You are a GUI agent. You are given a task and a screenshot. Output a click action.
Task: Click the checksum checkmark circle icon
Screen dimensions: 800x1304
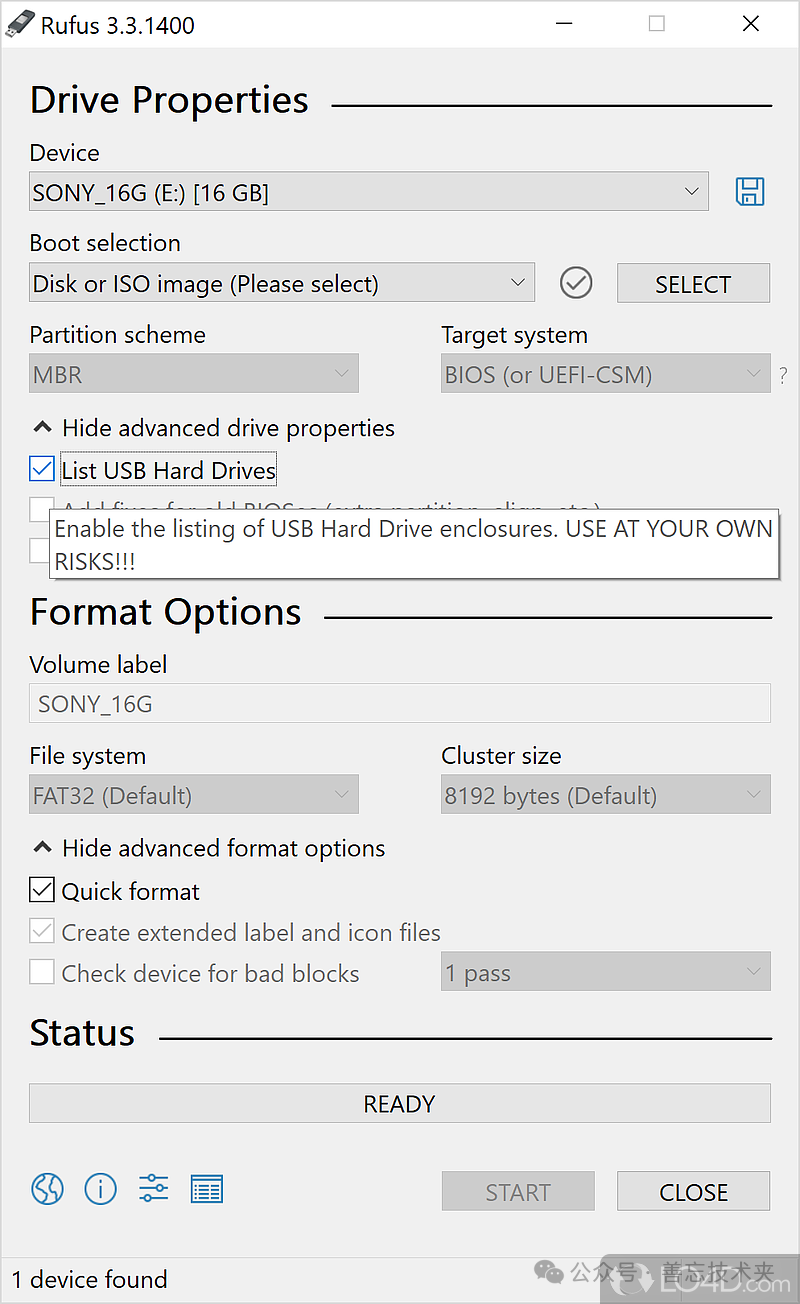pyautogui.click(x=576, y=284)
